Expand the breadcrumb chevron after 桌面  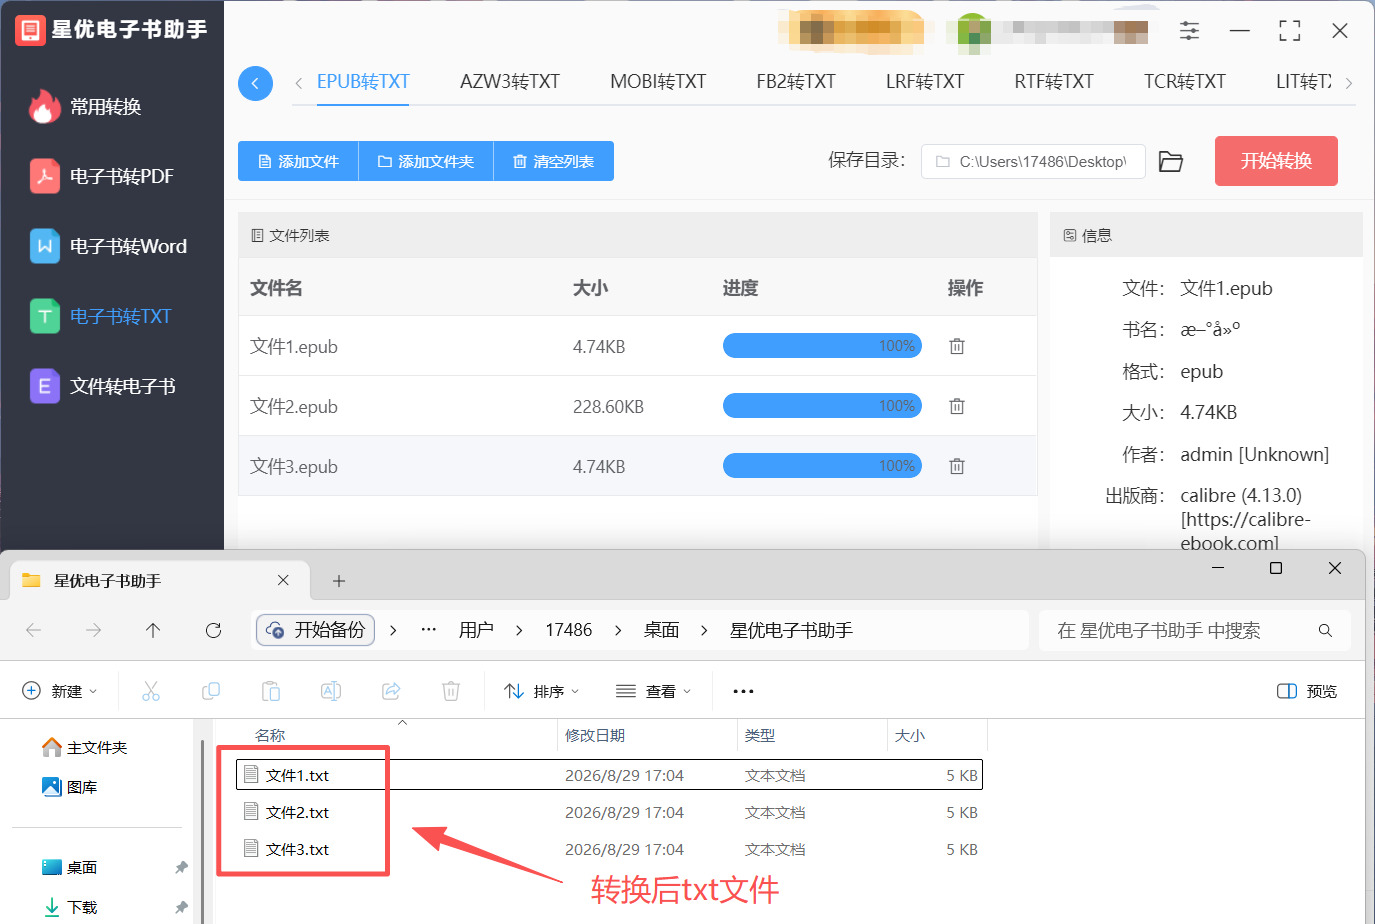click(x=704, y=630)
